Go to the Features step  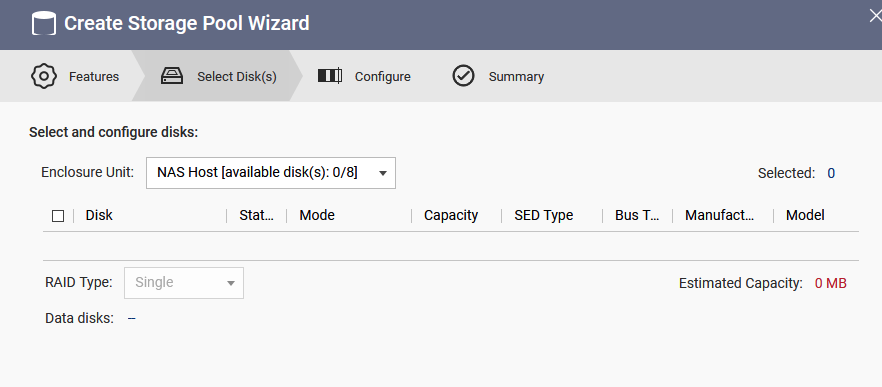94,76
